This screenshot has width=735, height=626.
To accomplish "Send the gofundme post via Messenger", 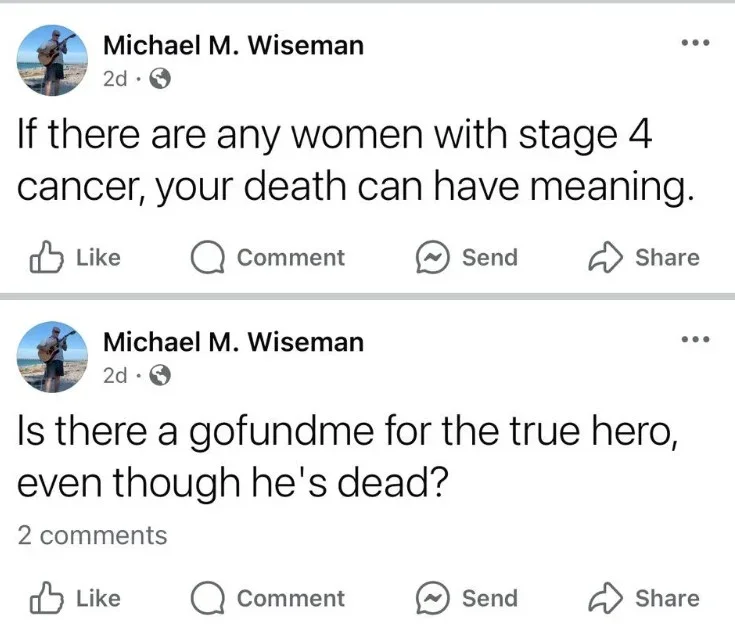I will tap(467, 599).
